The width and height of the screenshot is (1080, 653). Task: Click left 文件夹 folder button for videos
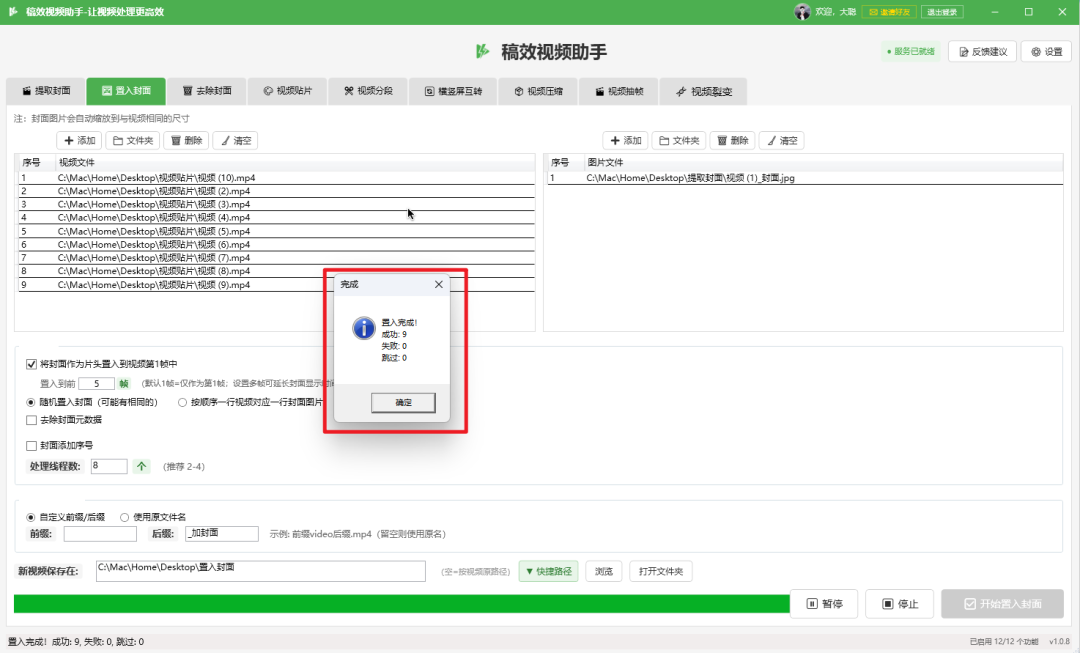point(132,141)
